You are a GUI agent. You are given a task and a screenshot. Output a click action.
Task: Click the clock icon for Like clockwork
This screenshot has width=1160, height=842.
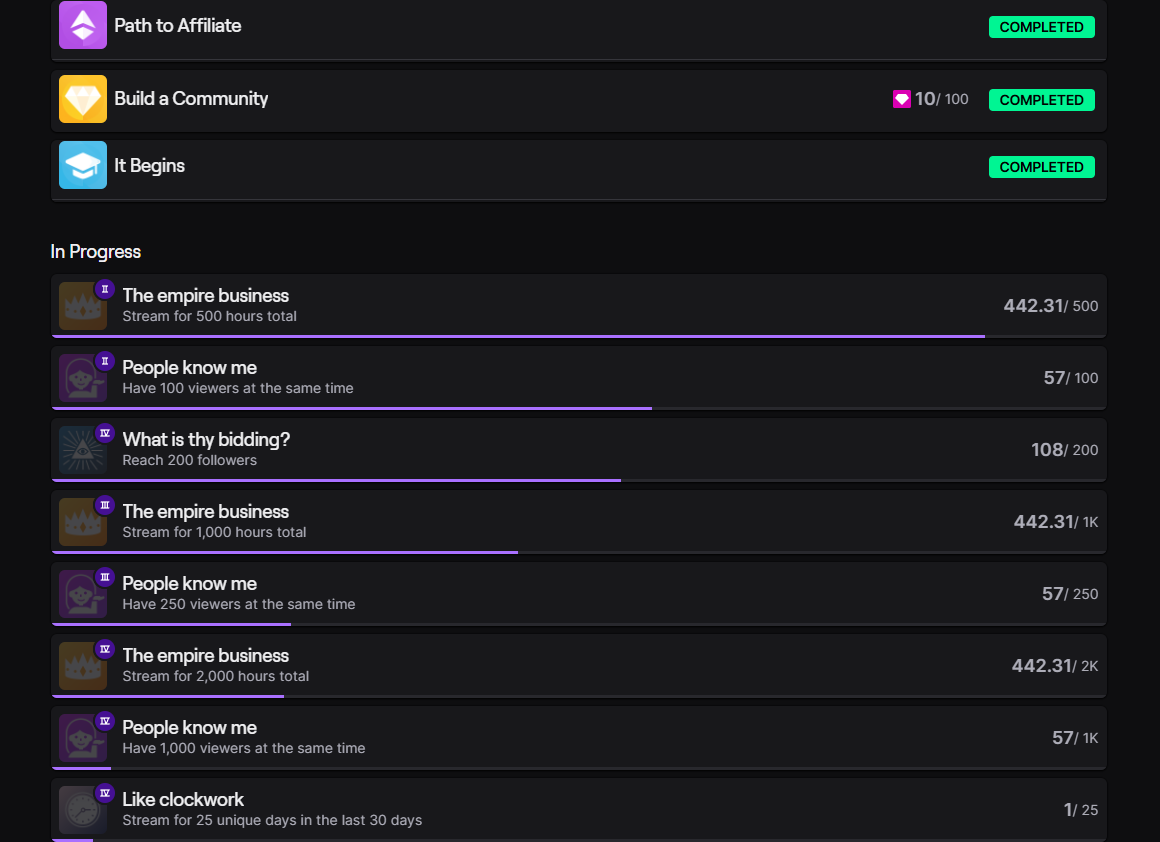(x=83, y=810)
